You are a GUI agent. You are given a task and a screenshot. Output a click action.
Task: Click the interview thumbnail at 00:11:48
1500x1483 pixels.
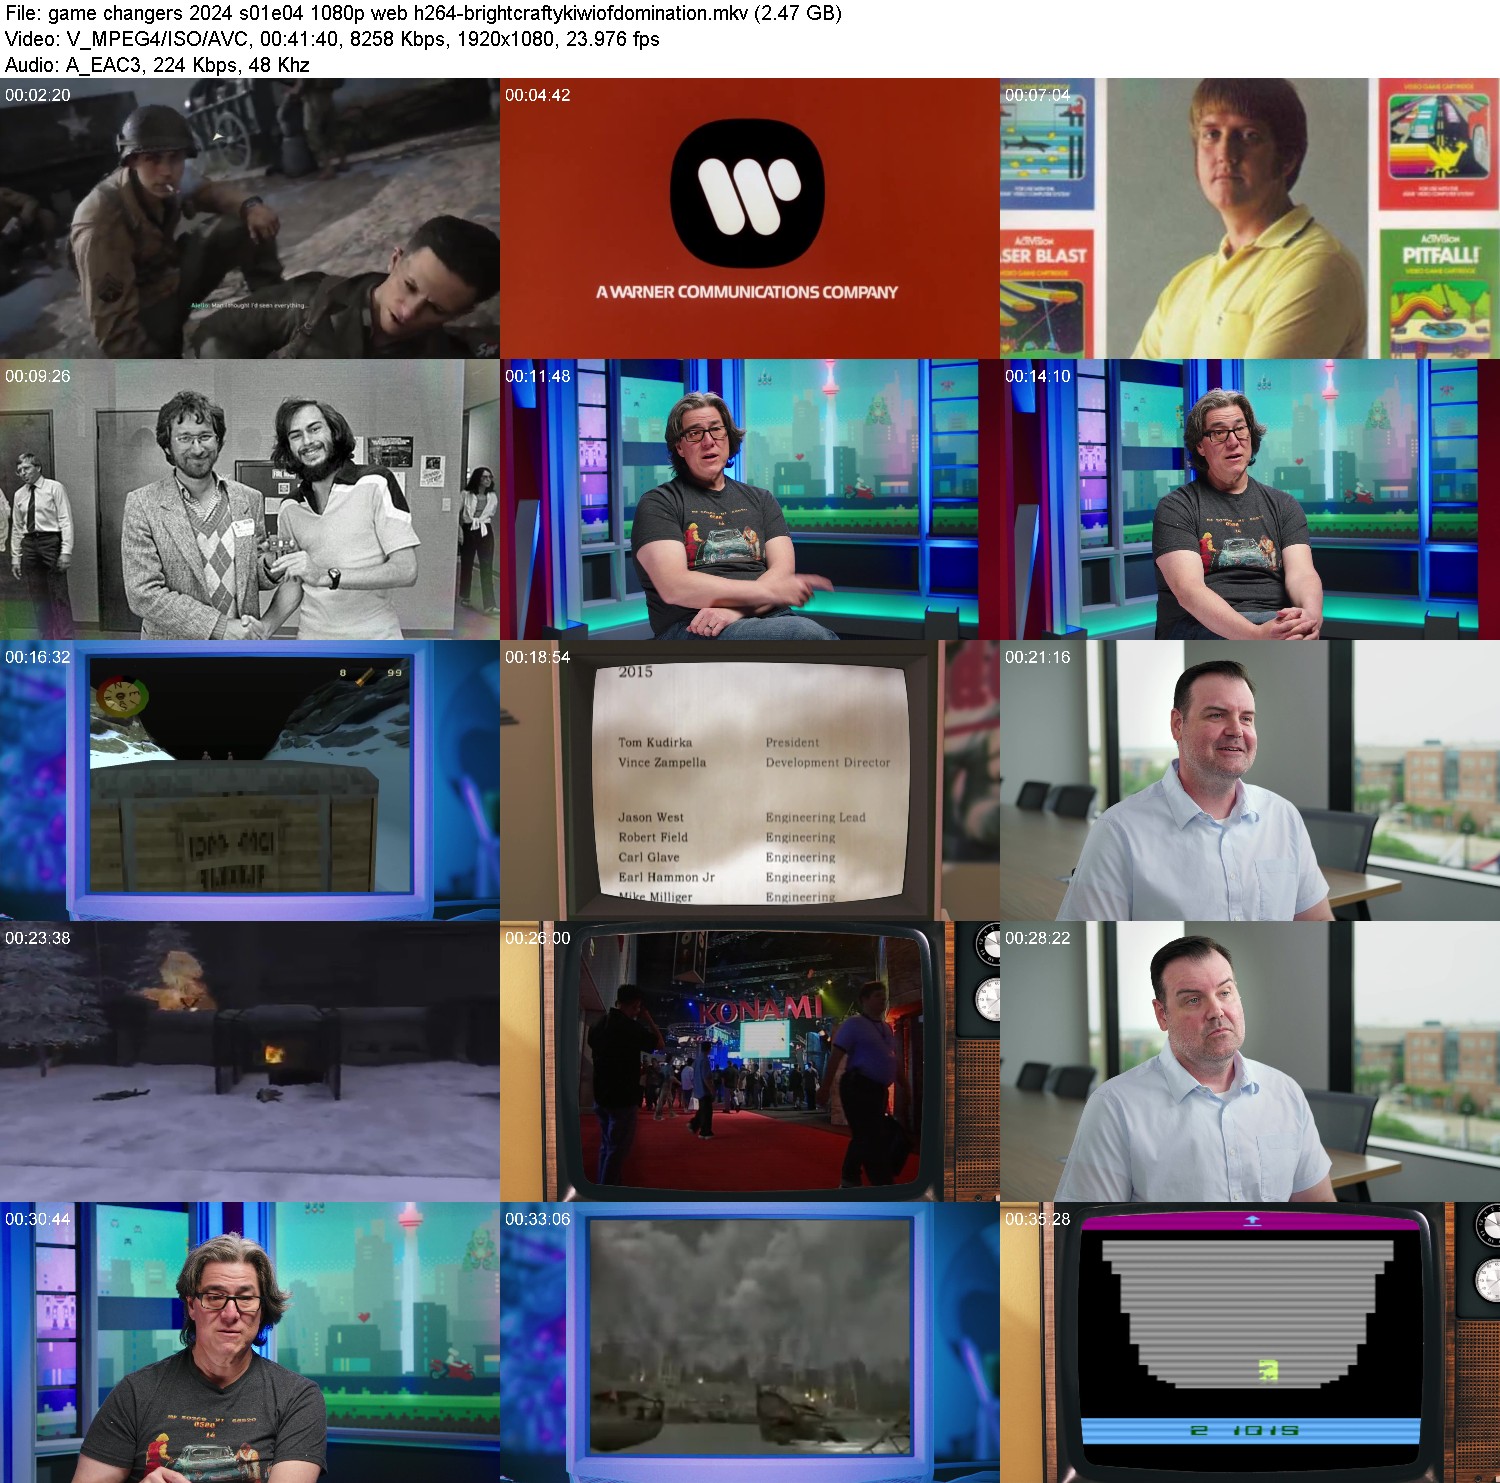click(750, 500)
